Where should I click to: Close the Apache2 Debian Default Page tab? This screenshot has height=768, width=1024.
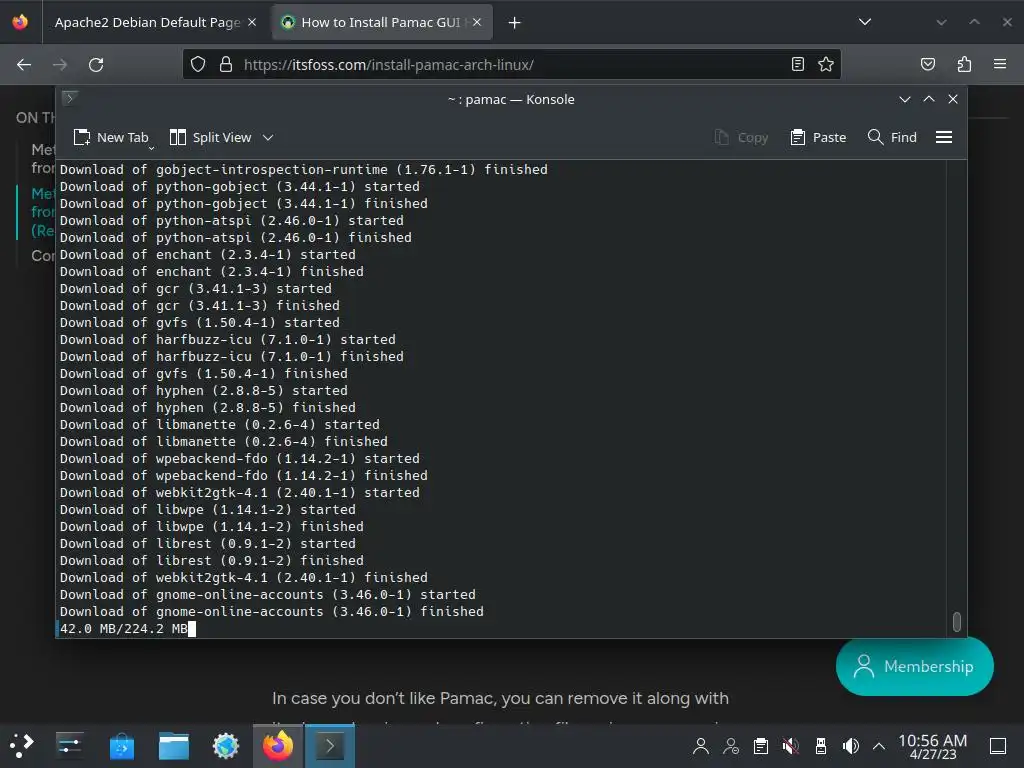pyautogui.click(x=252, y=22)
